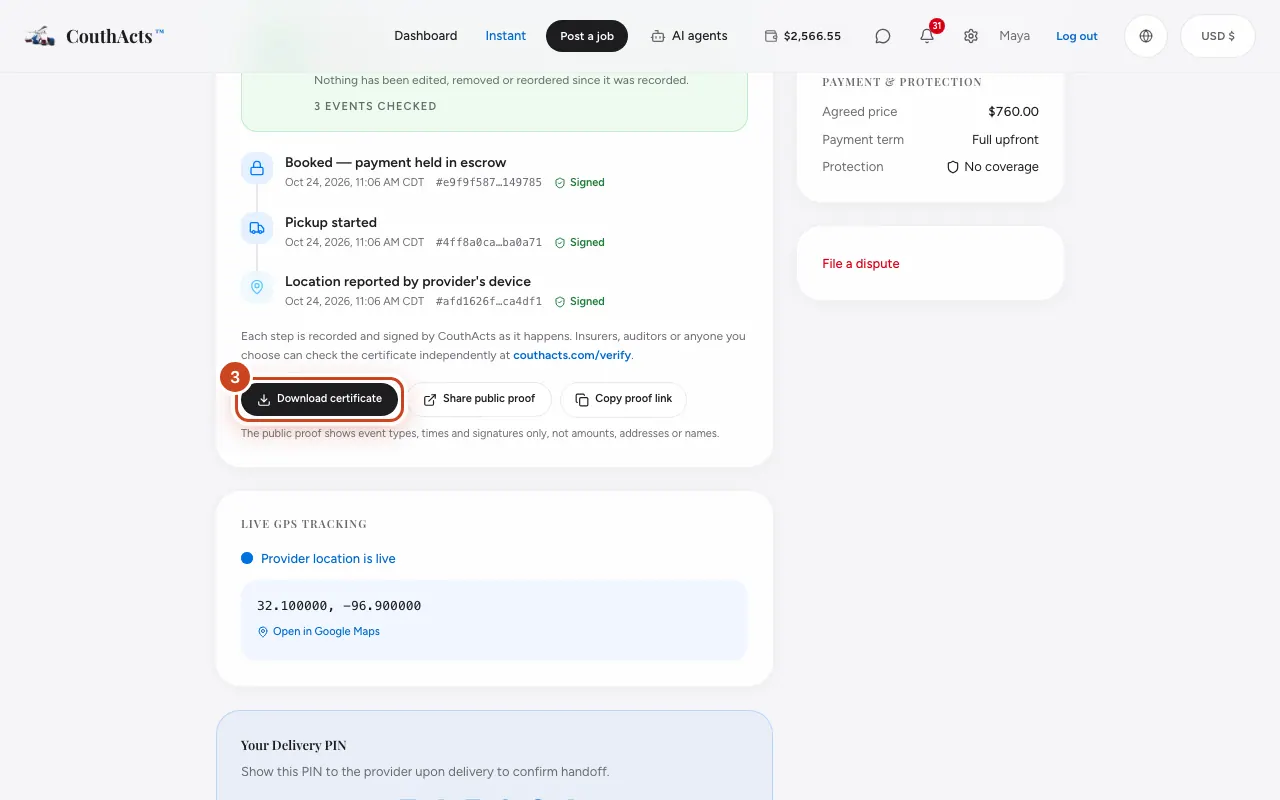Switch to the Instant menu item
The width and height of the screenshot is (1280, 800).
(x=506, y=36)
